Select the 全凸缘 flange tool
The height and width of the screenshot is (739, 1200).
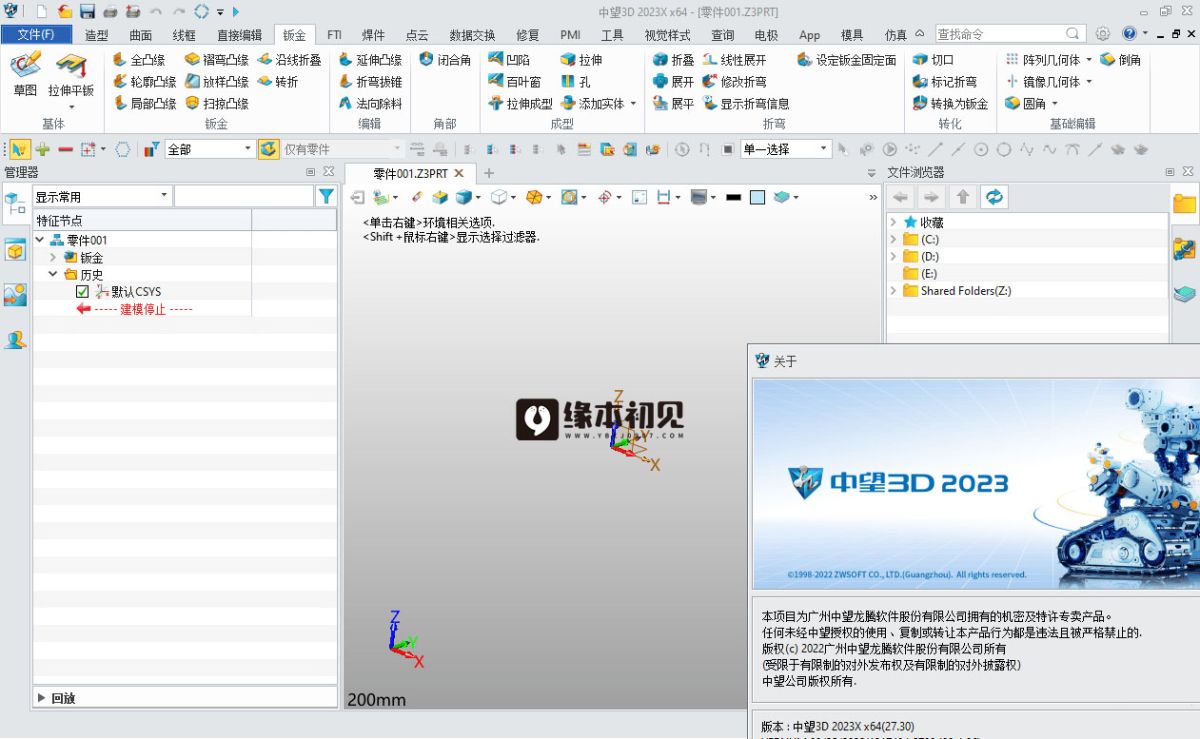[x=139, y=60]
